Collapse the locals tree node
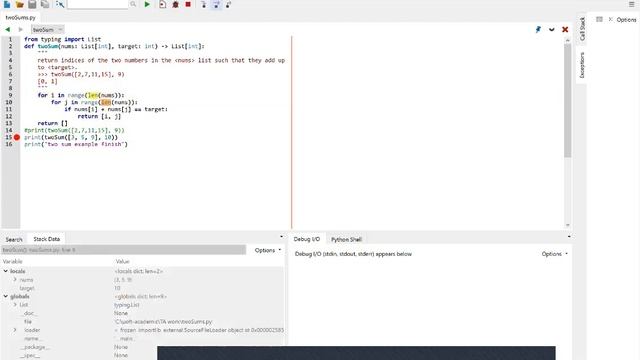640x360 pixels. (x=6, y=271)
